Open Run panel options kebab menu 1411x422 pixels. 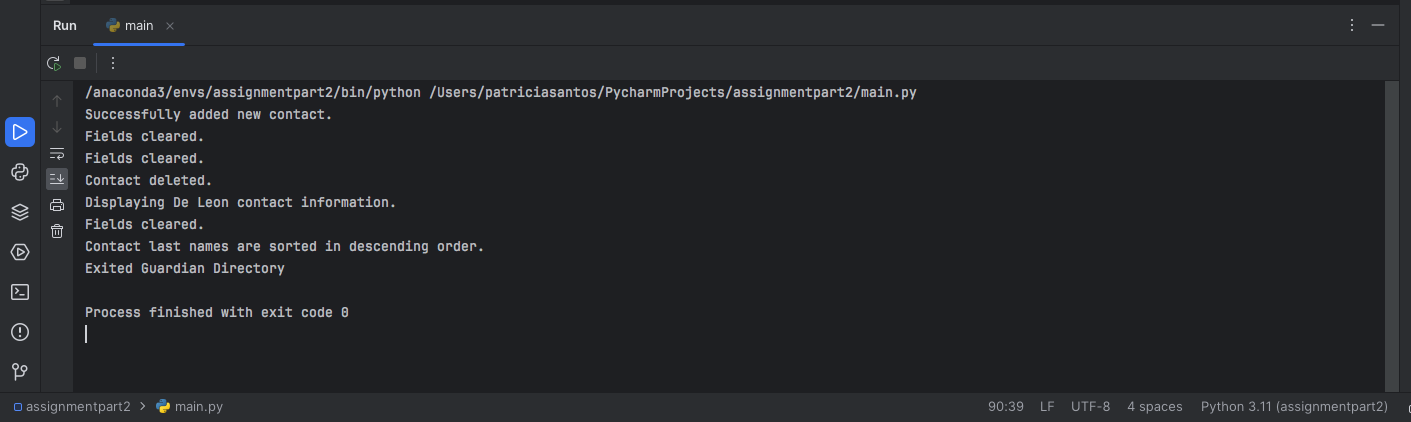(1352, 26)
